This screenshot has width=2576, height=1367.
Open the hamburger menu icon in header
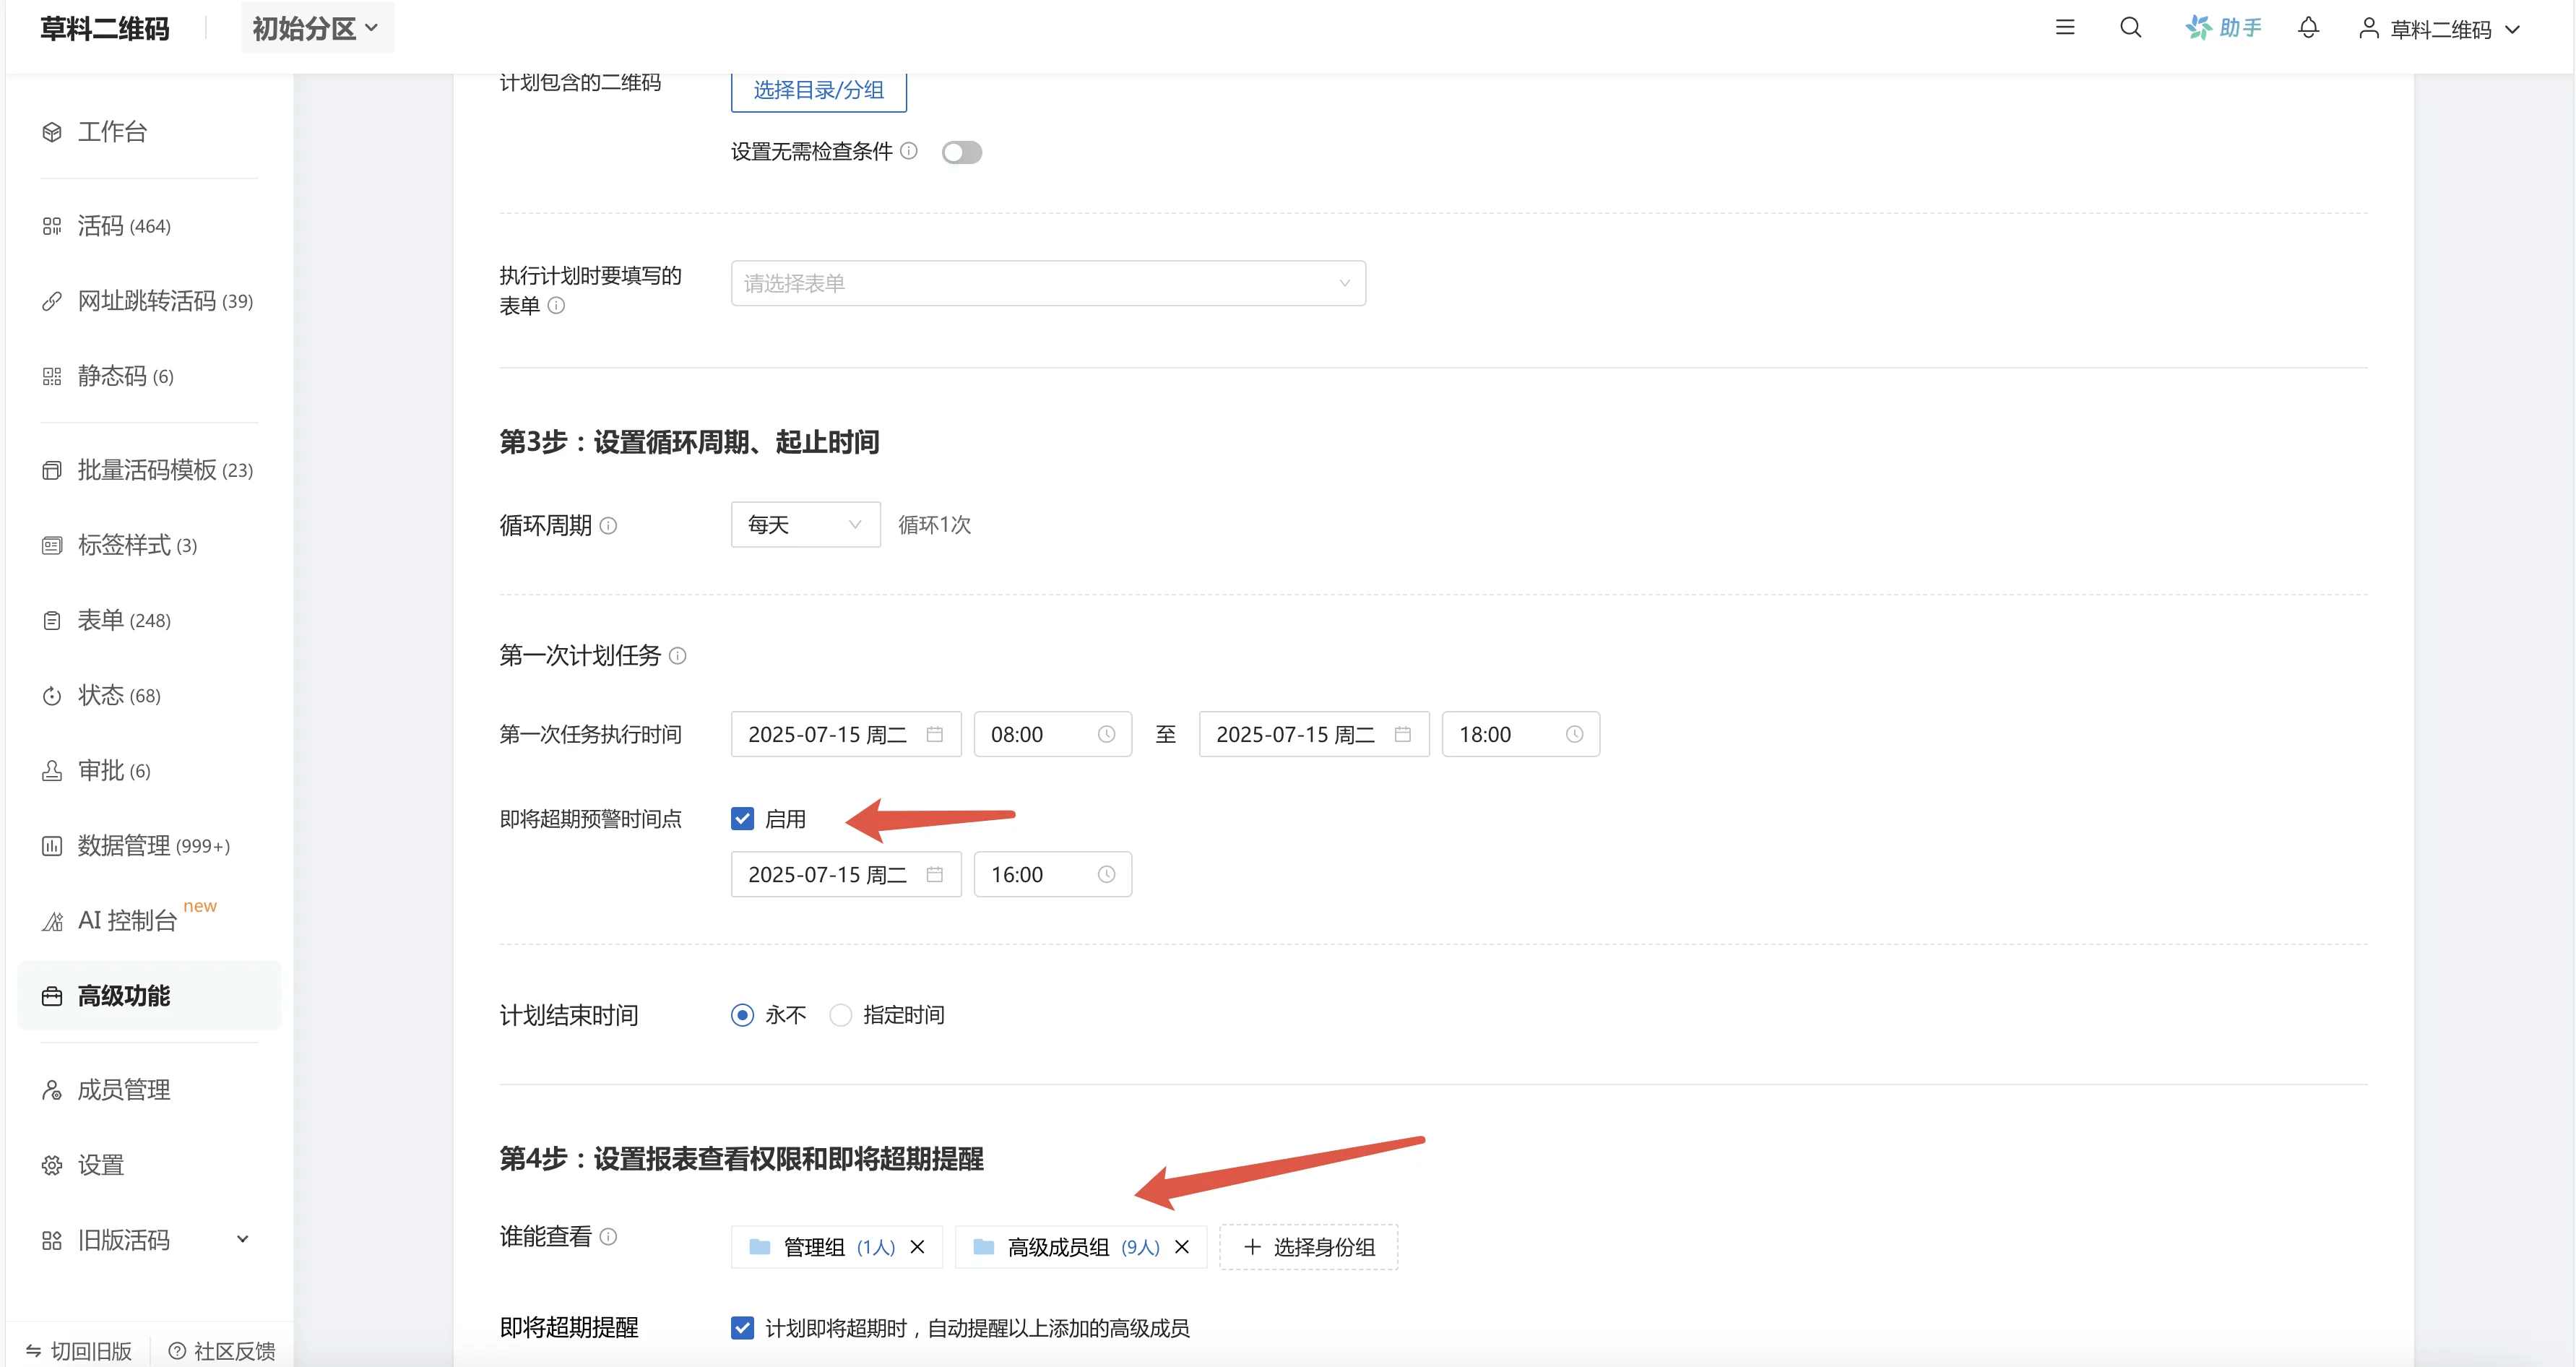[2065, 28]
